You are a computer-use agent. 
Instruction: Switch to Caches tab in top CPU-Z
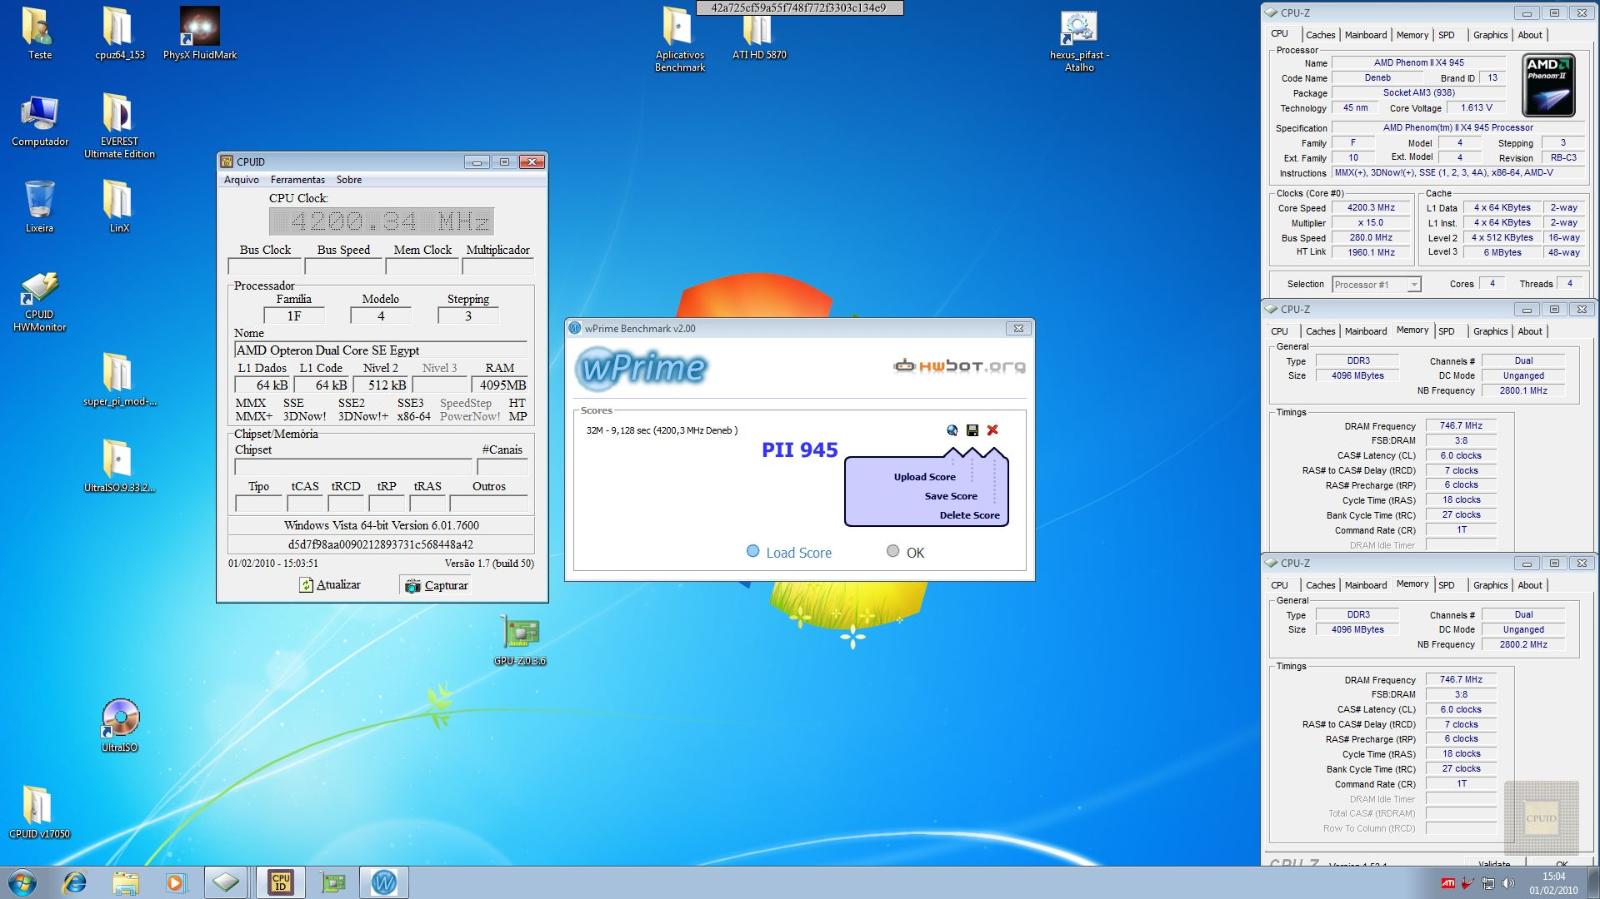click(x=1320, y=35)
